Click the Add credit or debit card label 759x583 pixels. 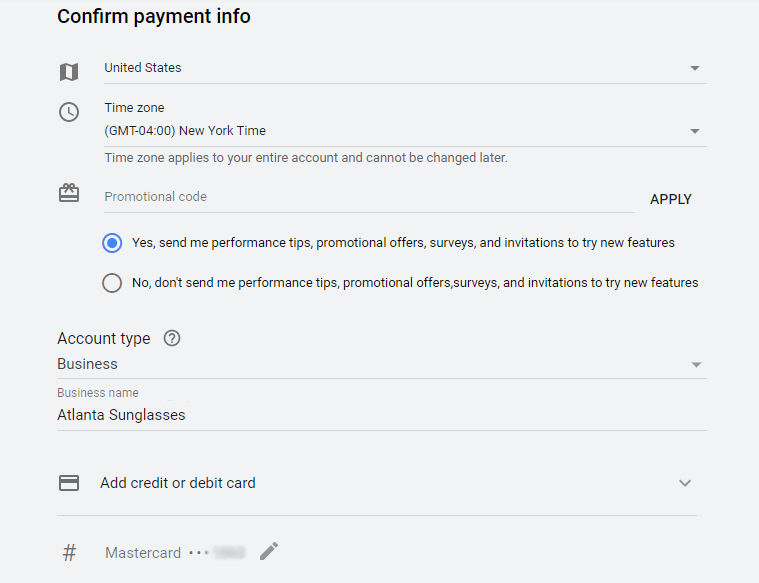click(x=178, y=483)
